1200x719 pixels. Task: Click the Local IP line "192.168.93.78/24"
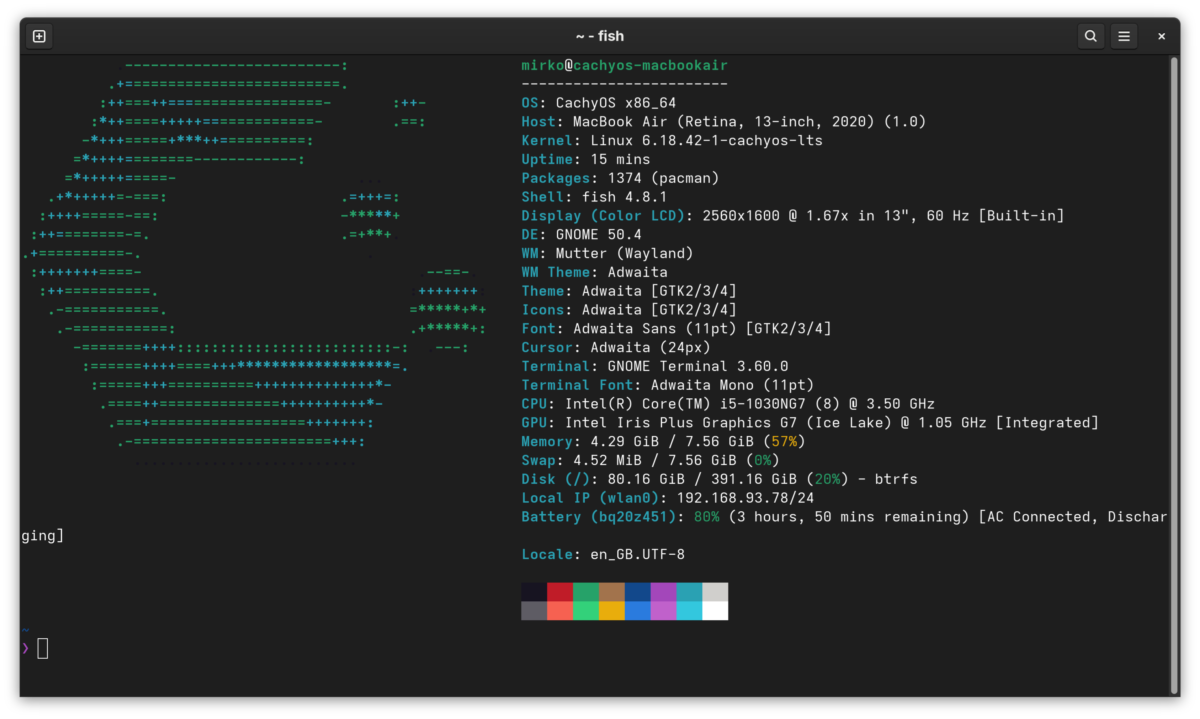(668, 498)
